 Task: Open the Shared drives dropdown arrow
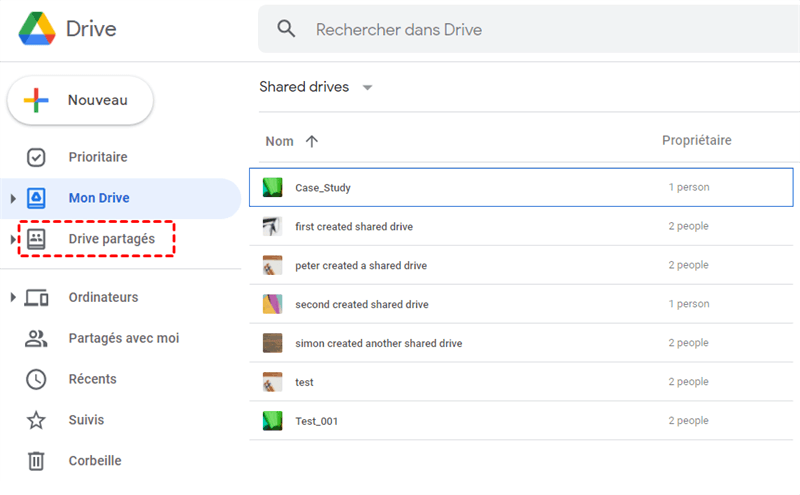pyautogui.click(x=367, y=87)
